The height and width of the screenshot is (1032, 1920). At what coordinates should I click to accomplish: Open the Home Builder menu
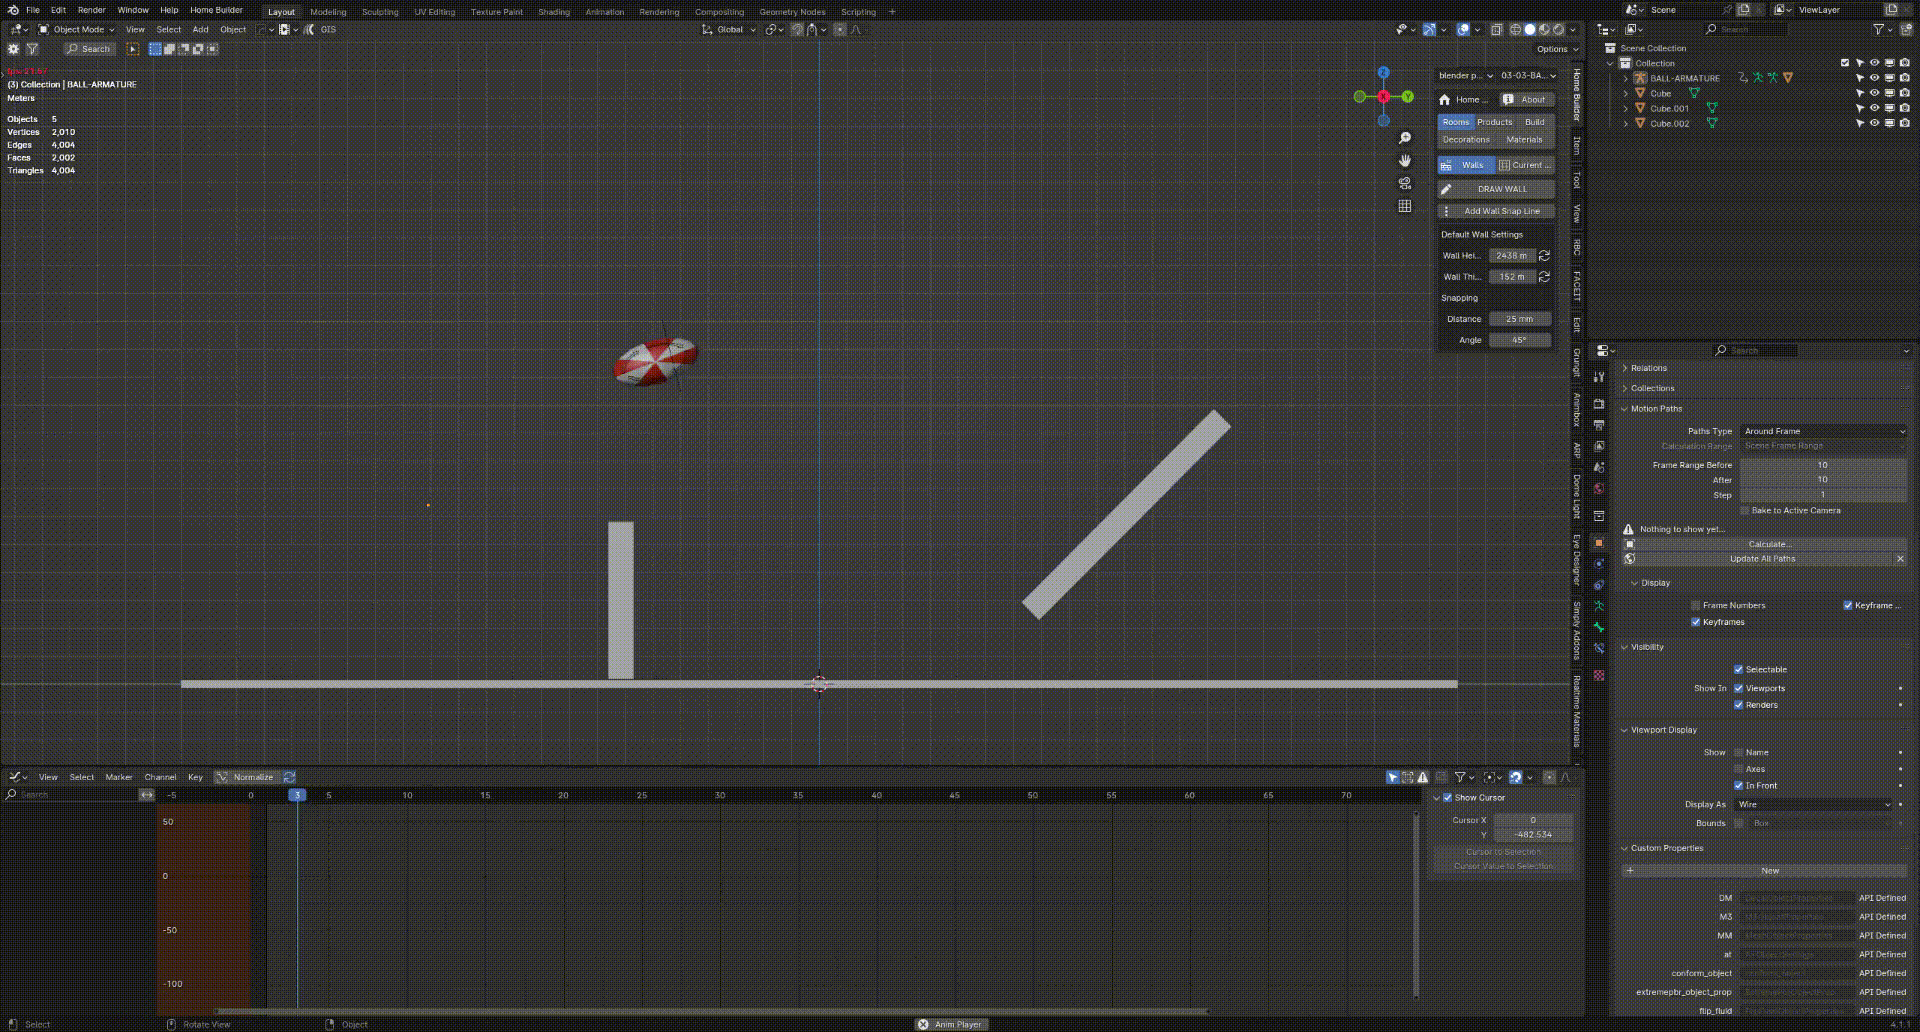click(216, 10)
